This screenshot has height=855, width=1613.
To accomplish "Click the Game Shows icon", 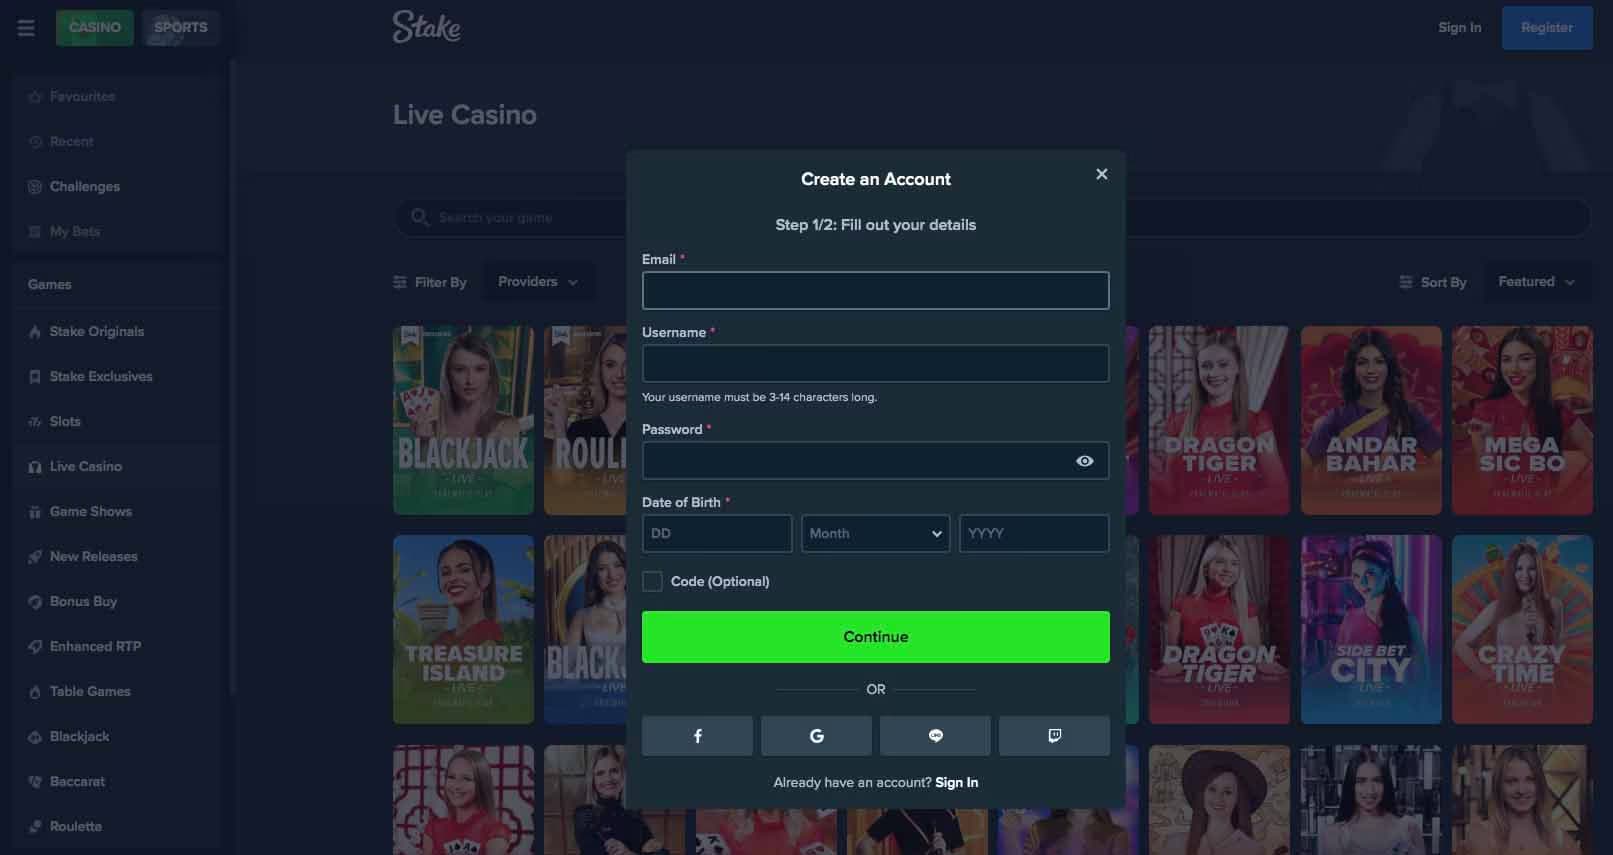I will (35, 512).
